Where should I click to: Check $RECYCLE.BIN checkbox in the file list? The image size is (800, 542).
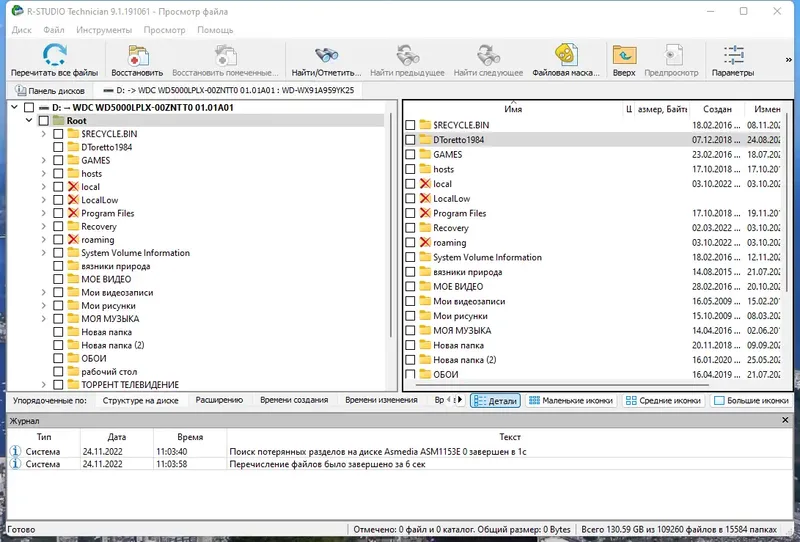point(410,125)
